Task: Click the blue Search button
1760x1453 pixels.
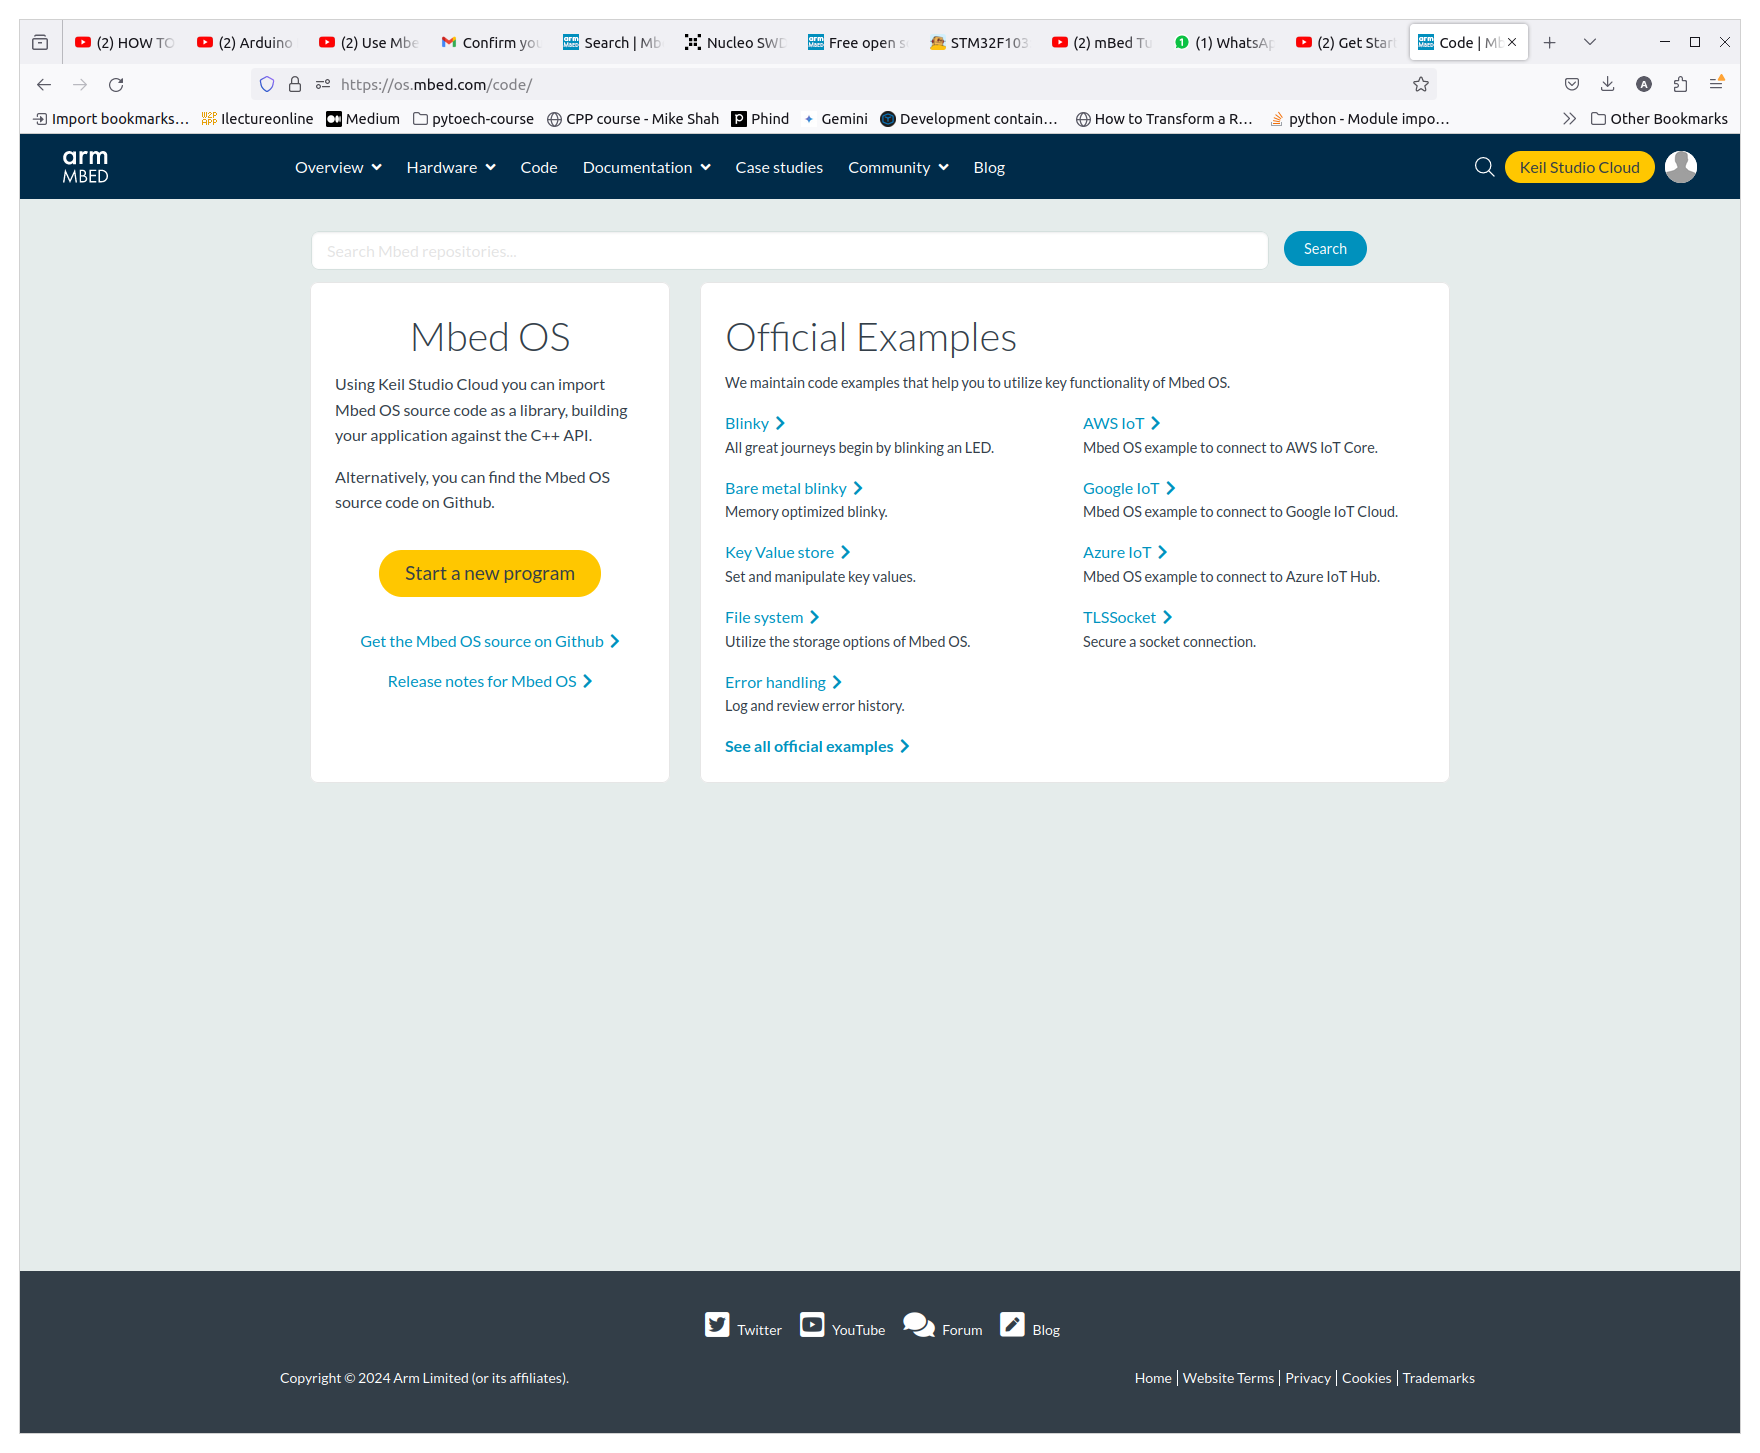Action: click(x=1325, y=248)
